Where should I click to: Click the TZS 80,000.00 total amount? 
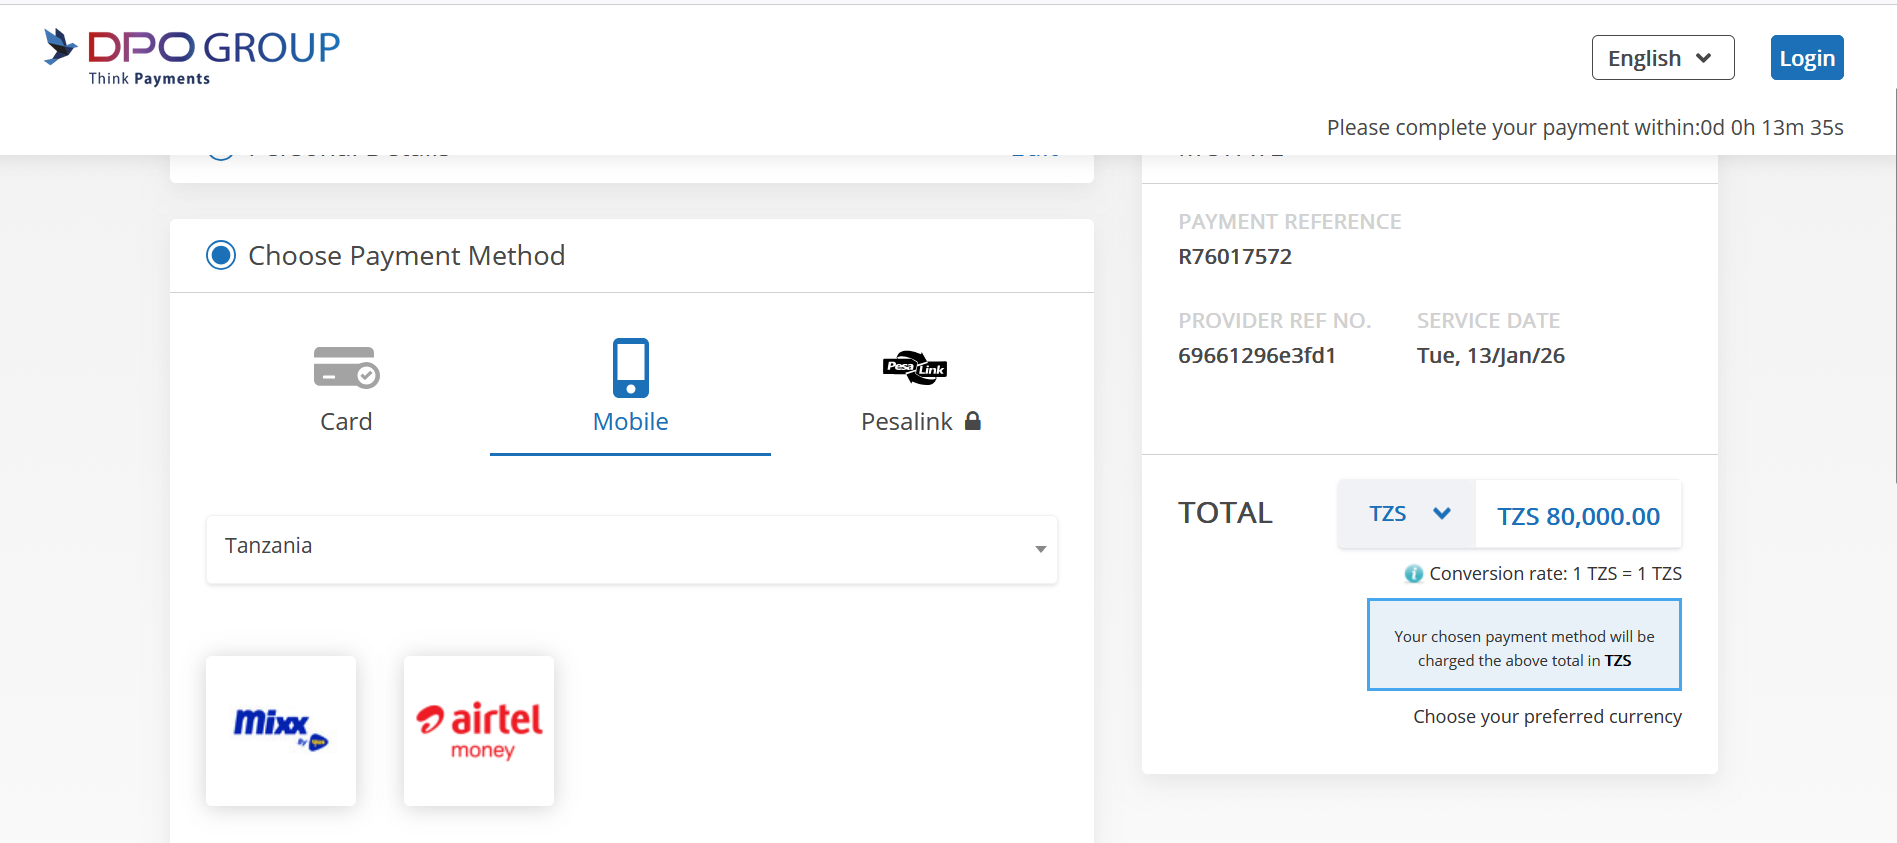[1578, 516]
